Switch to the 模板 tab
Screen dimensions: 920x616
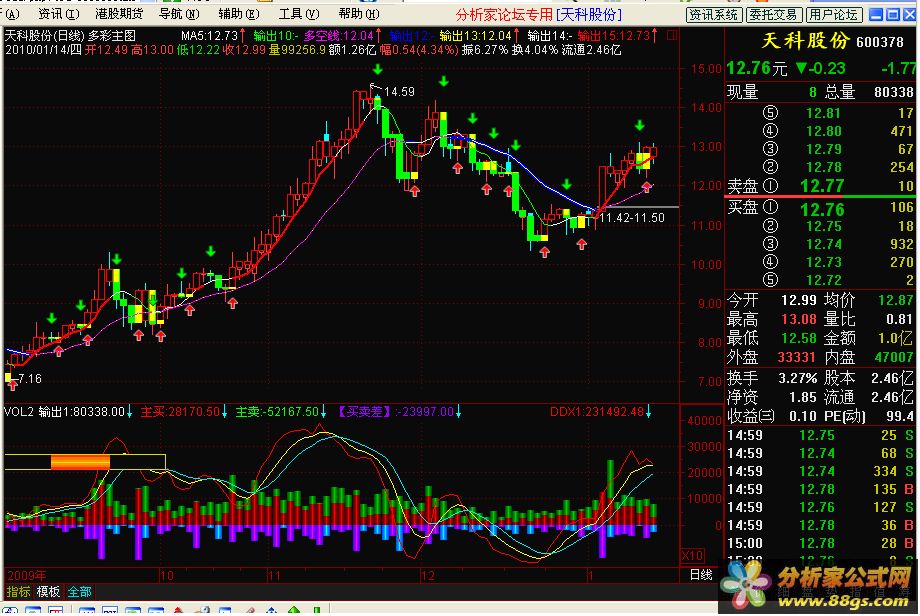click(x=48, y=591)
